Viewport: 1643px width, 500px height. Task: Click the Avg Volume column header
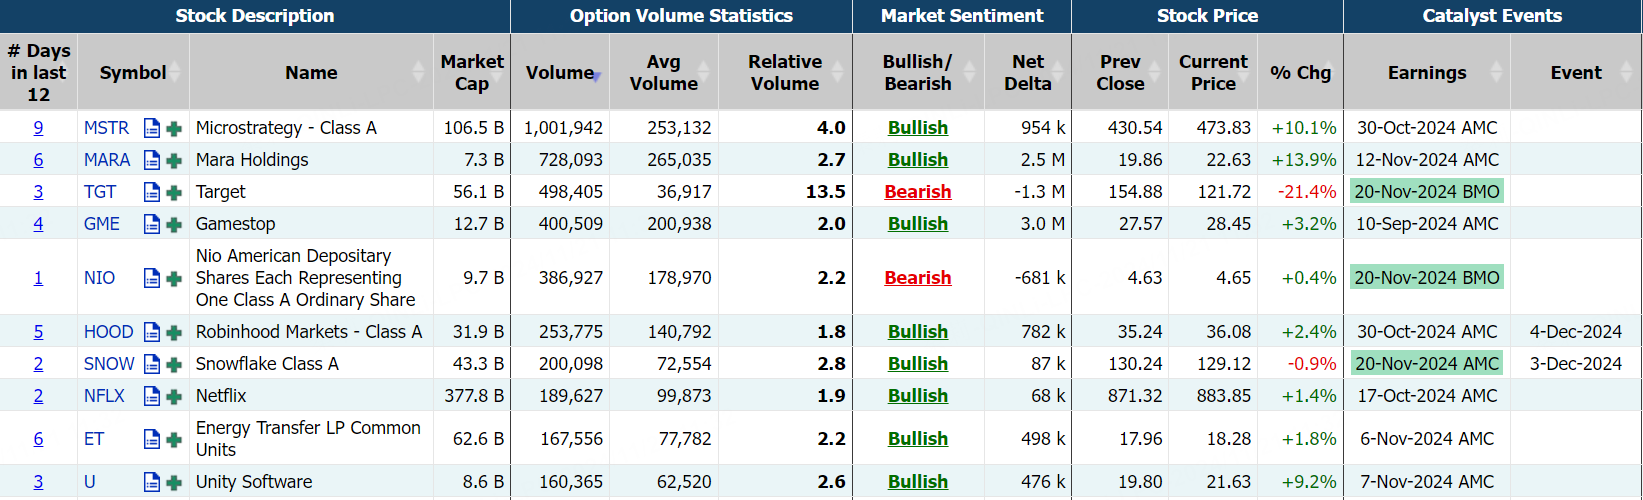pos(663,72)
